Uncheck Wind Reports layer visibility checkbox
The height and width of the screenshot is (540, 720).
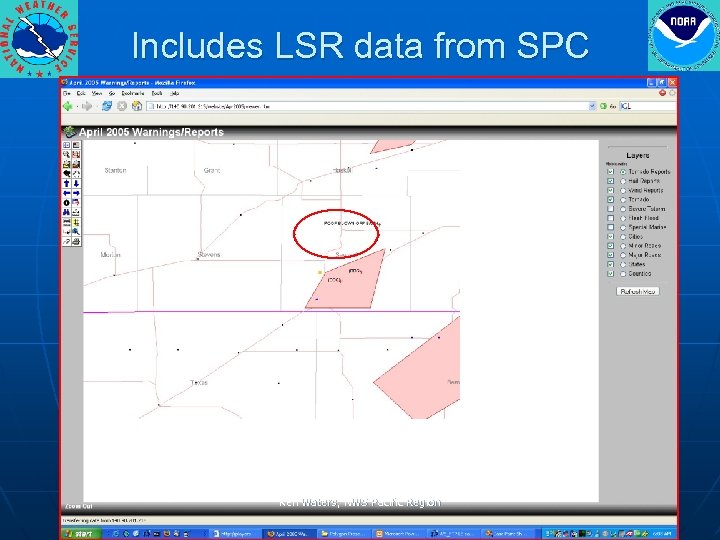[x=611, y=190]
